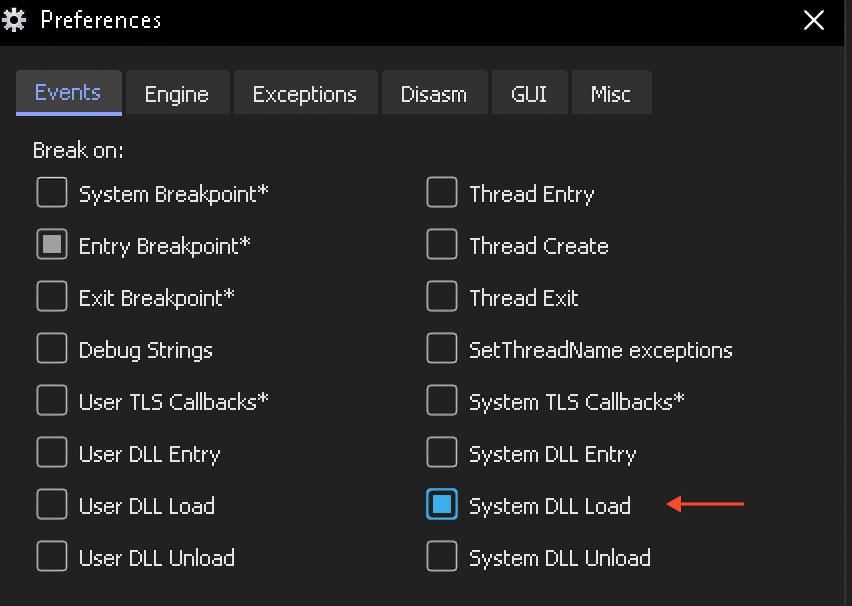Toggle the Entry Breakpoint checkbox
The height and width of the screenshot is (606, 852).
point(52,245)
